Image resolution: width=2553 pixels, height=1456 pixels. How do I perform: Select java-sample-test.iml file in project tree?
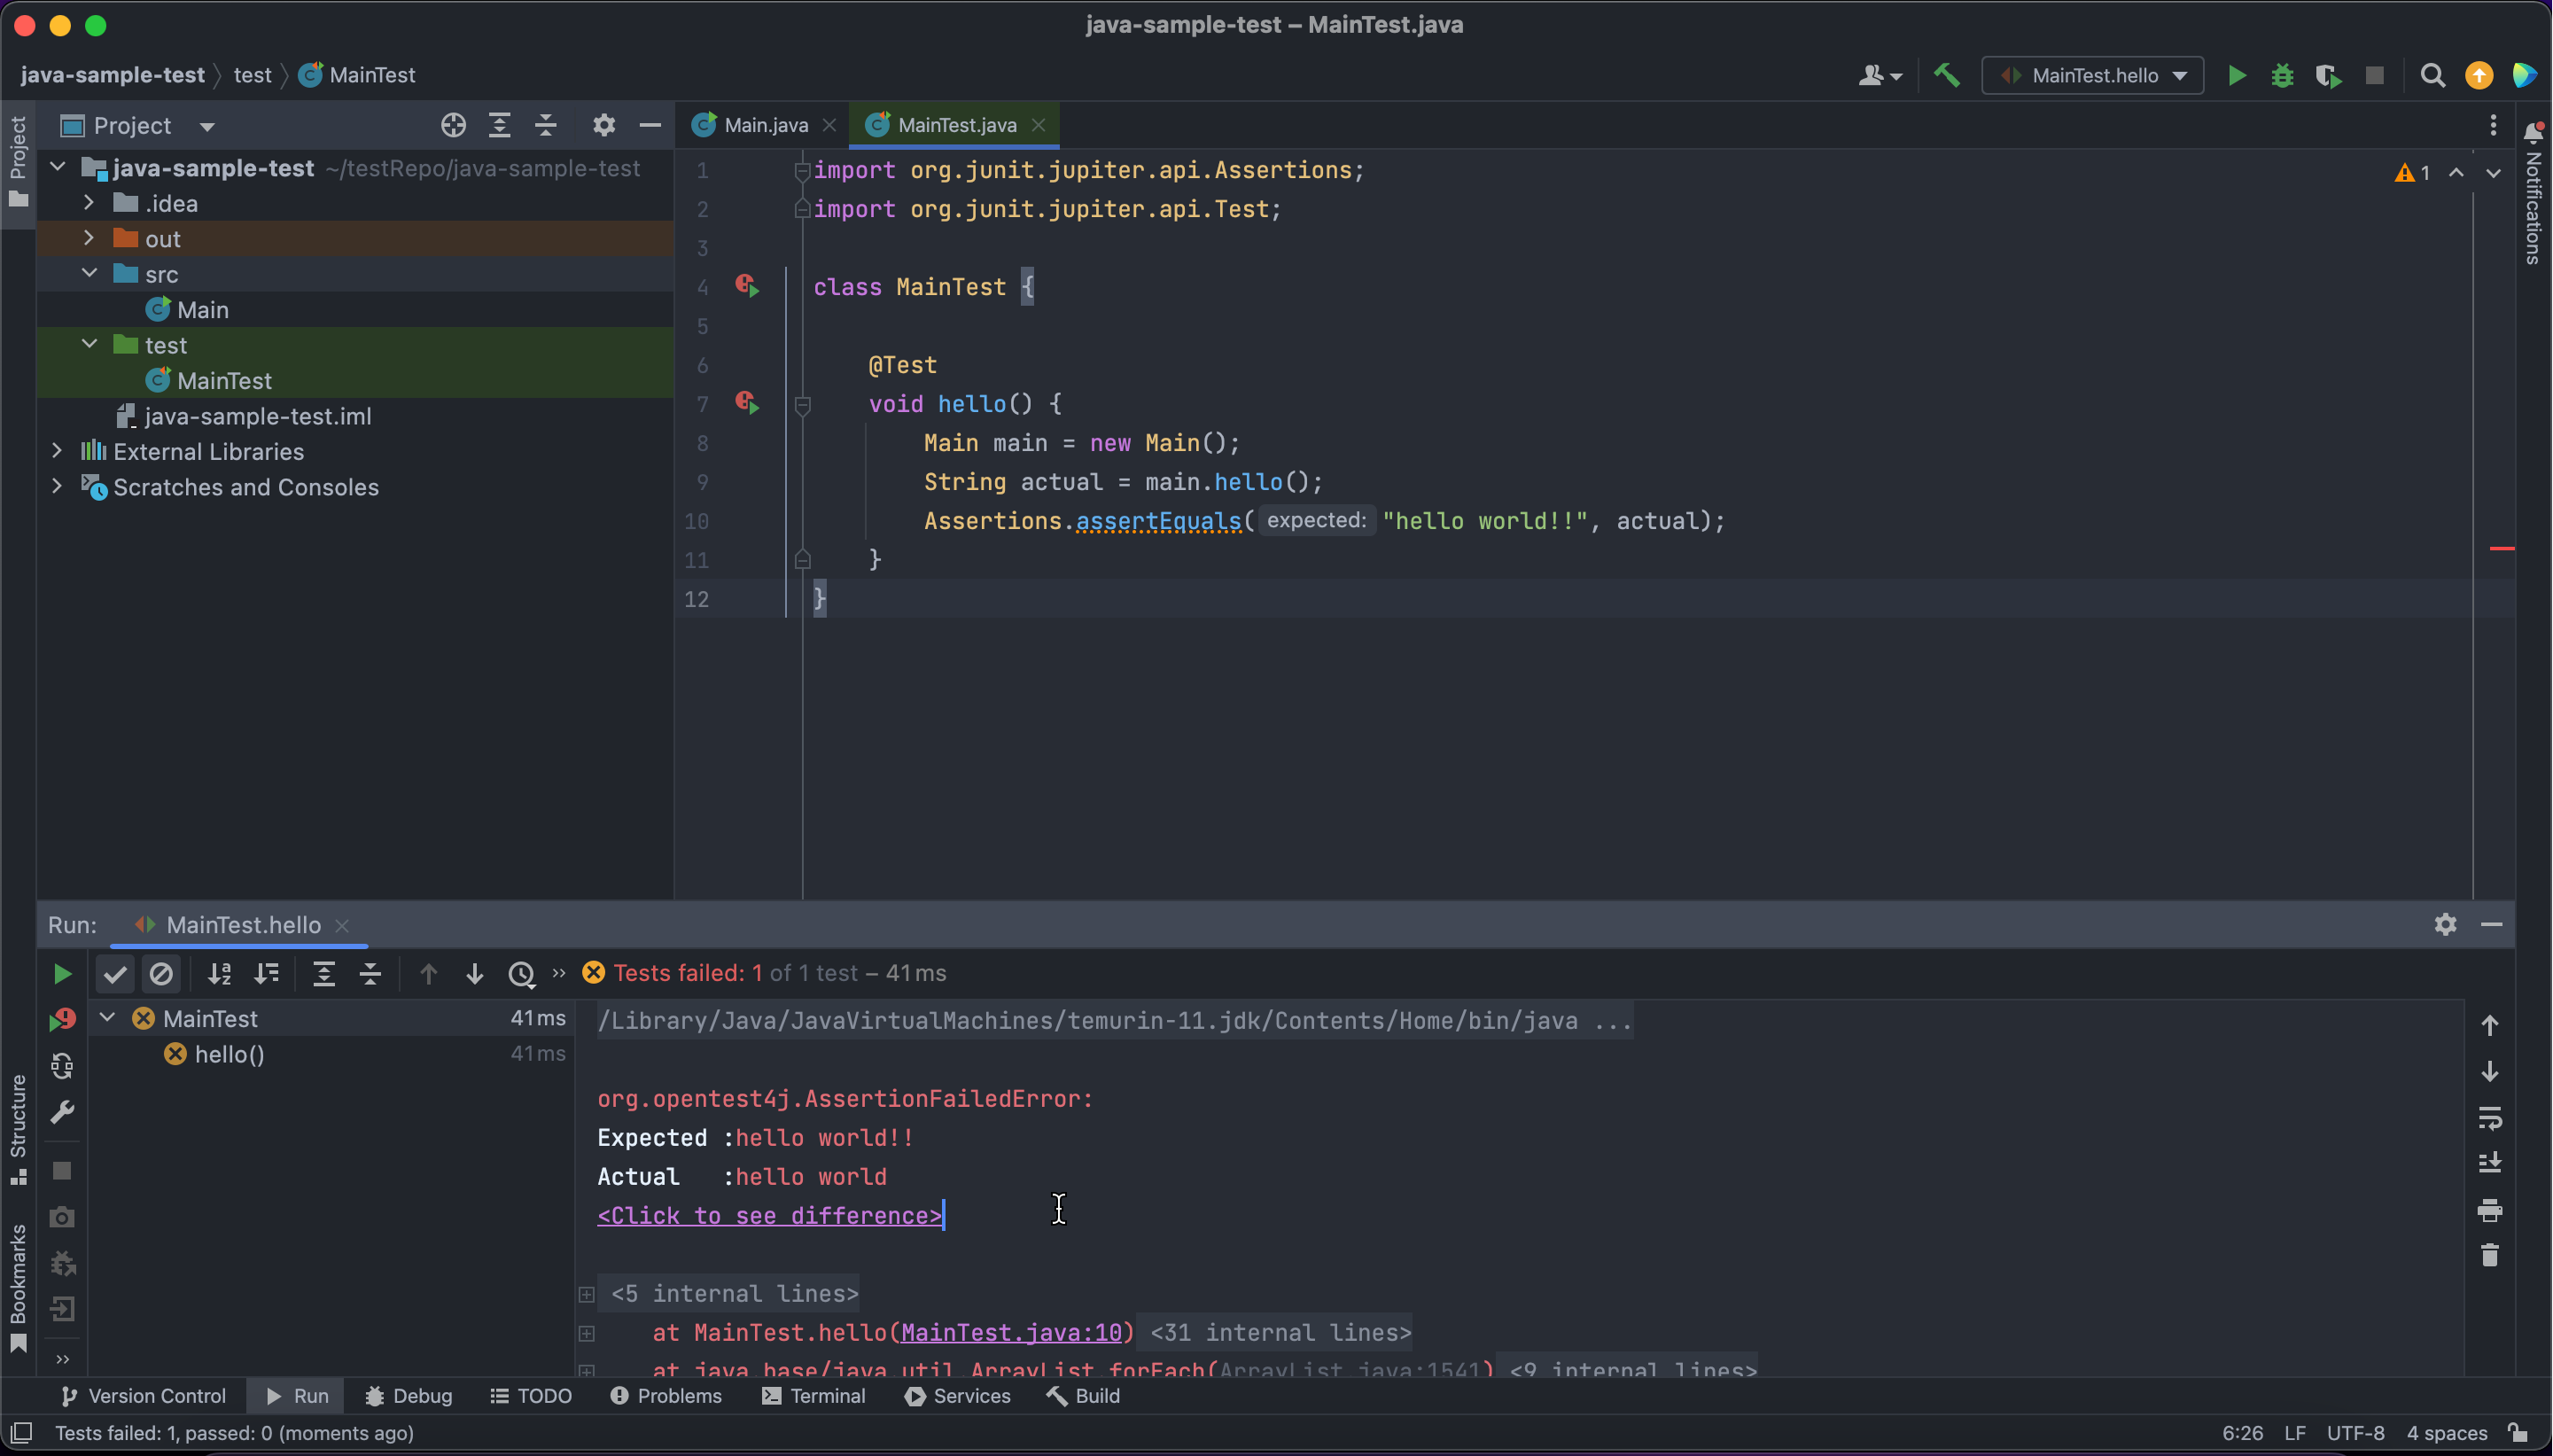coord(257,416)
